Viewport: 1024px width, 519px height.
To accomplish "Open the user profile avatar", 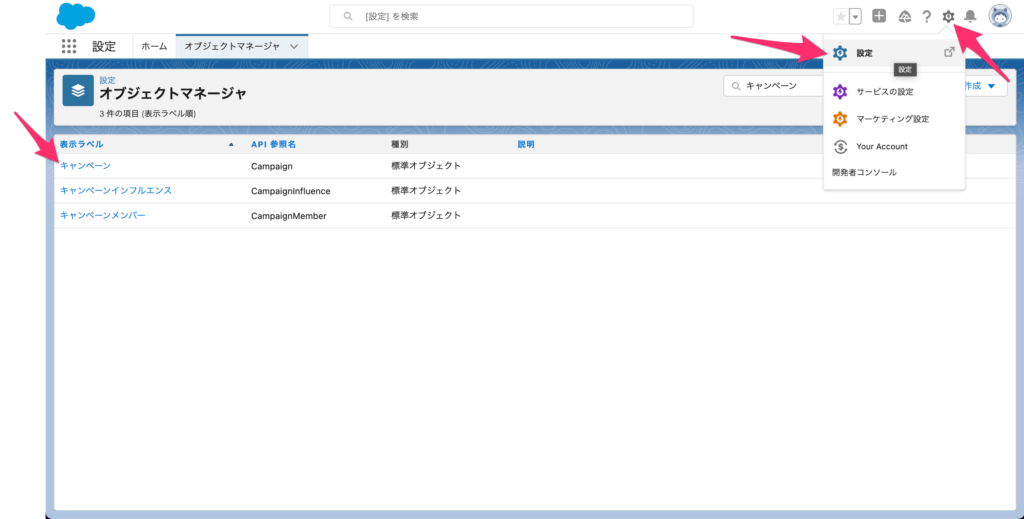I will [x=1000, y=16].
